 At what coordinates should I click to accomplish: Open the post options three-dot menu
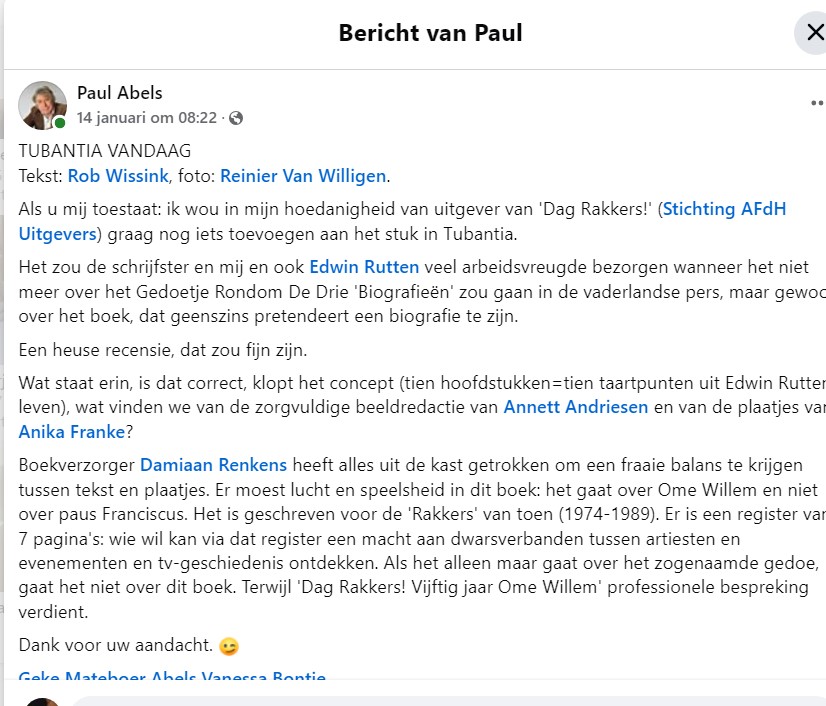click(x=816, y=103)
